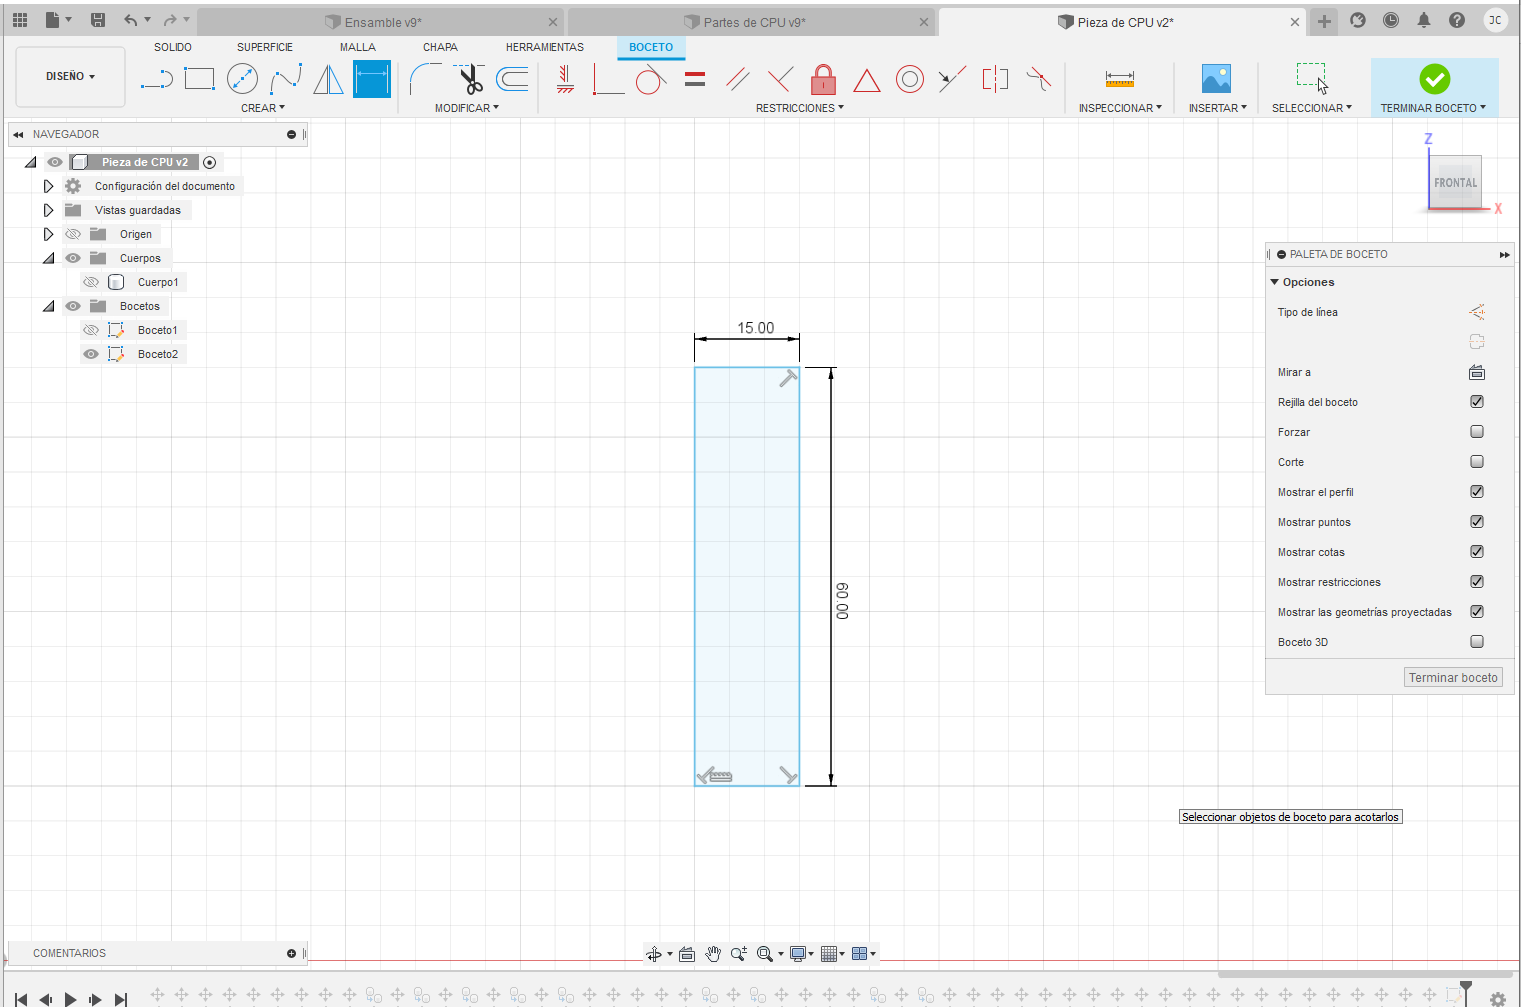This screenshot has width=1521, height=1007.
Task: Click the Measure ruler icon
Action: tap(1120, 79)
